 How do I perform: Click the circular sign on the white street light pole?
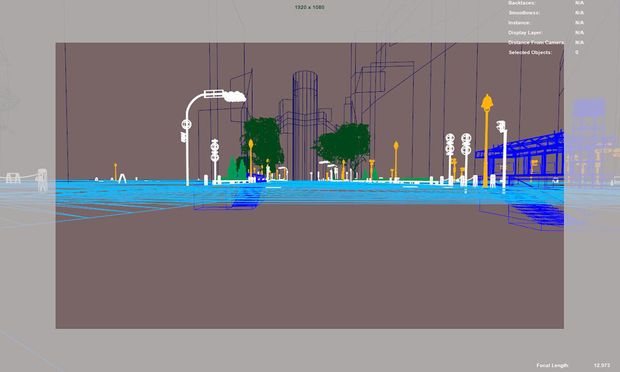coord(186,125)
